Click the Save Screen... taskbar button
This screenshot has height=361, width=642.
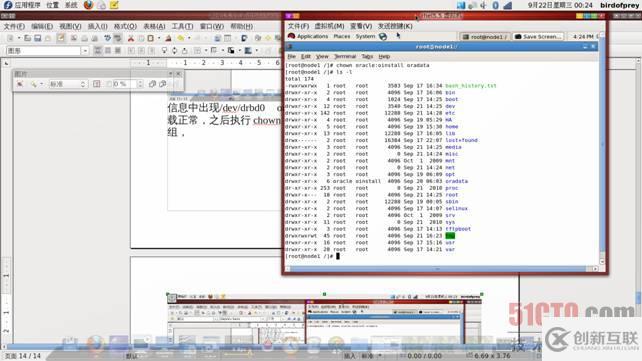click(x=538, y=37)
